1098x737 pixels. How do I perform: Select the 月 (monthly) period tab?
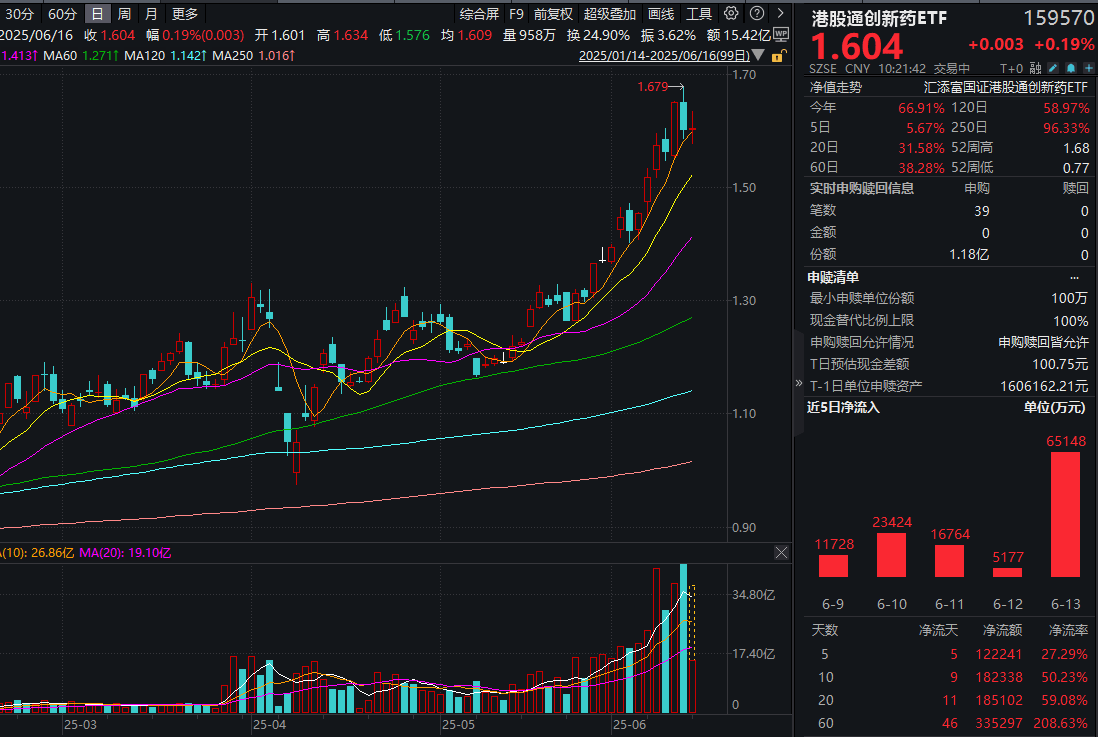150,13
